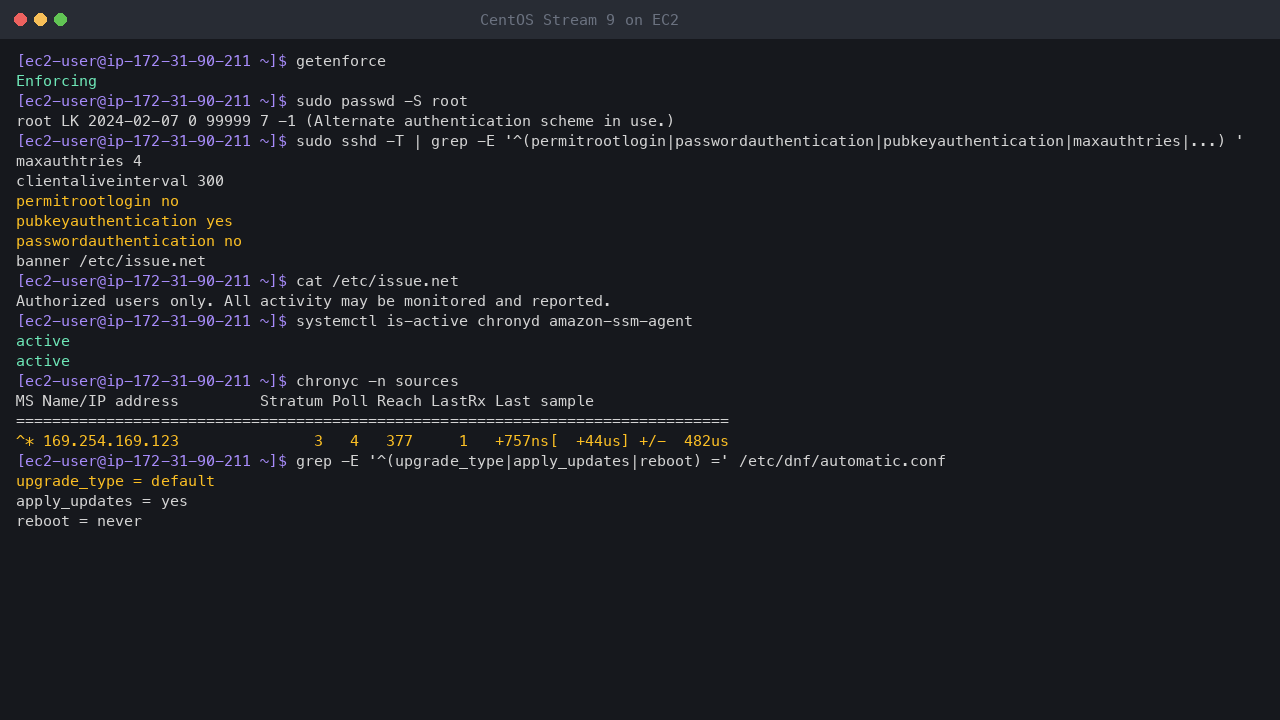Viewport: 1280px width, 720px height.
Task: Select the "maxauthtries 4" output line
Action: tap(79, 161)
